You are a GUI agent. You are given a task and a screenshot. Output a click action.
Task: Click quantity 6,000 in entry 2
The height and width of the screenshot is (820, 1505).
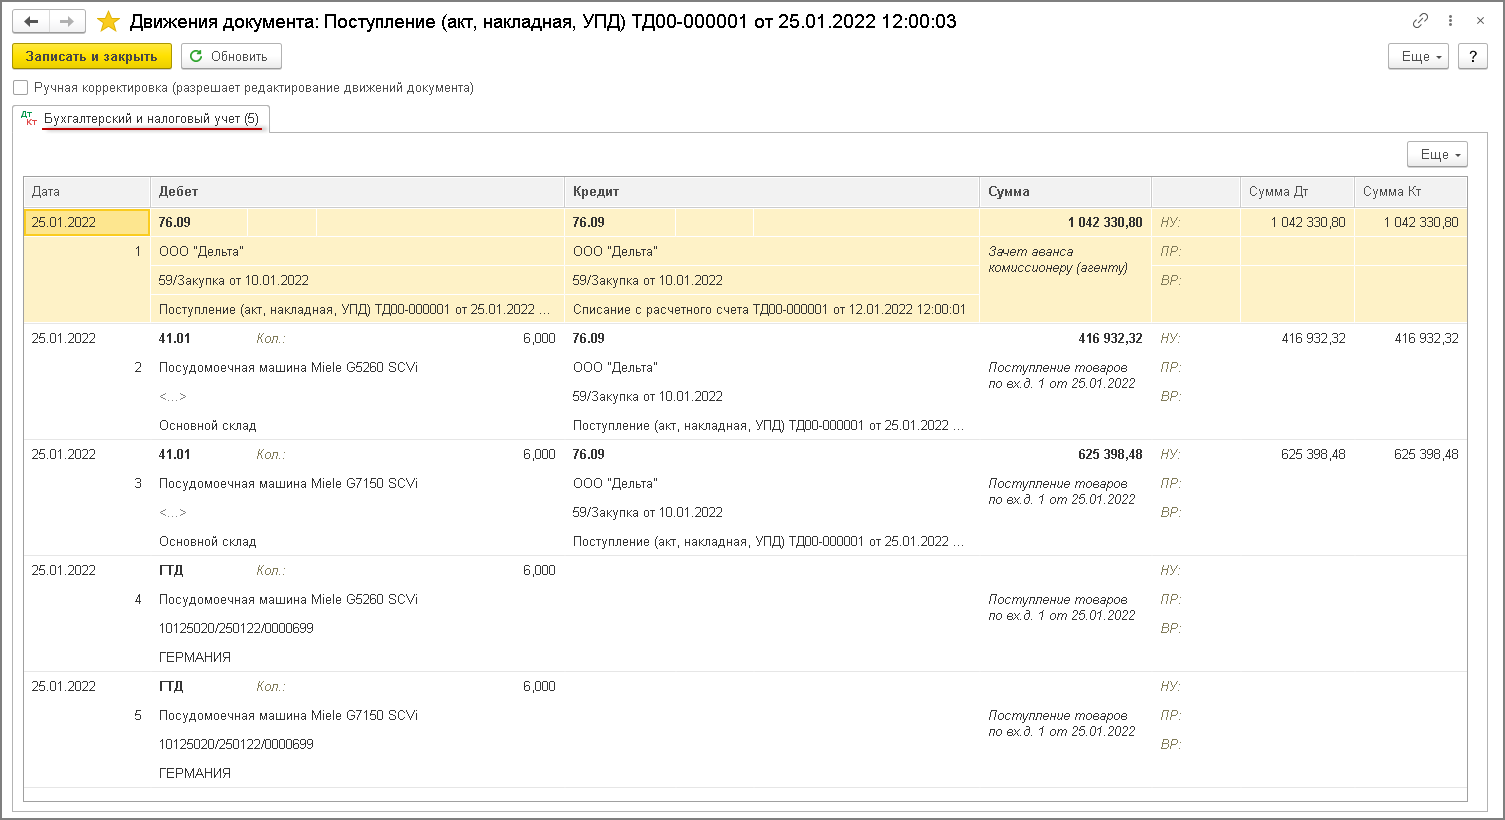(539, 339)
